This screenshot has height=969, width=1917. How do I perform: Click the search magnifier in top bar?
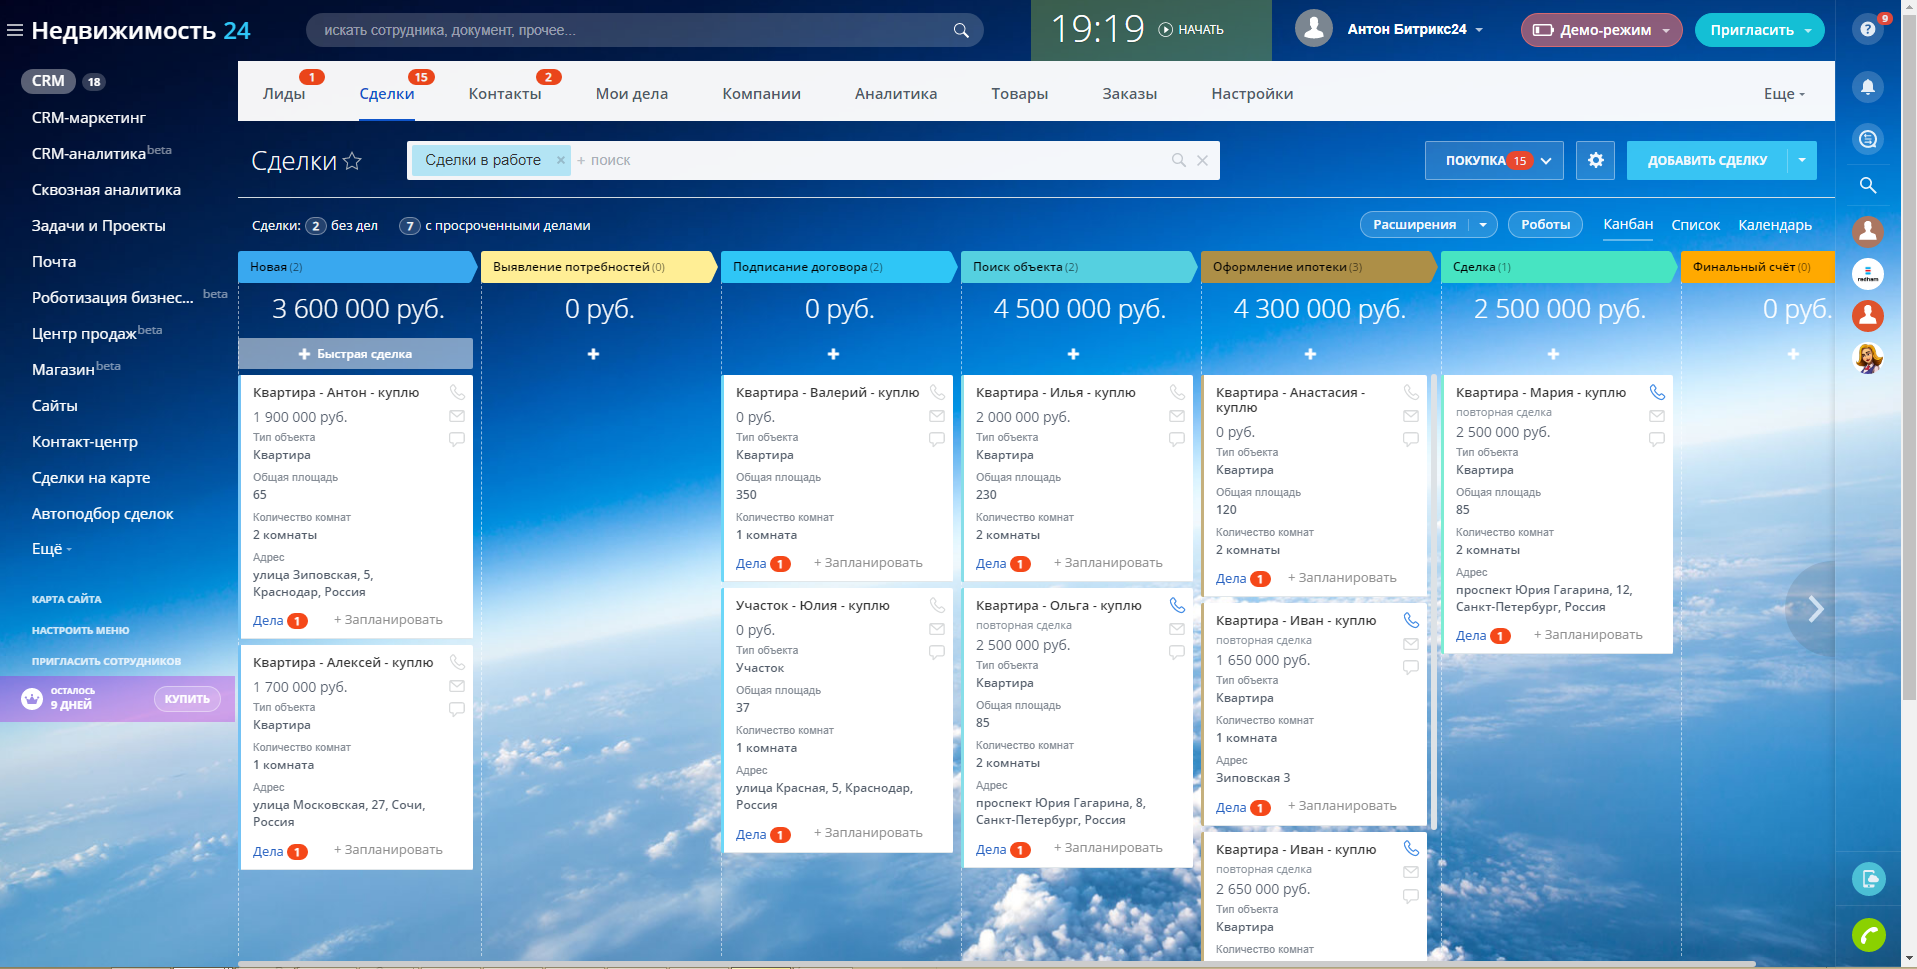click(x=961, y=30)
